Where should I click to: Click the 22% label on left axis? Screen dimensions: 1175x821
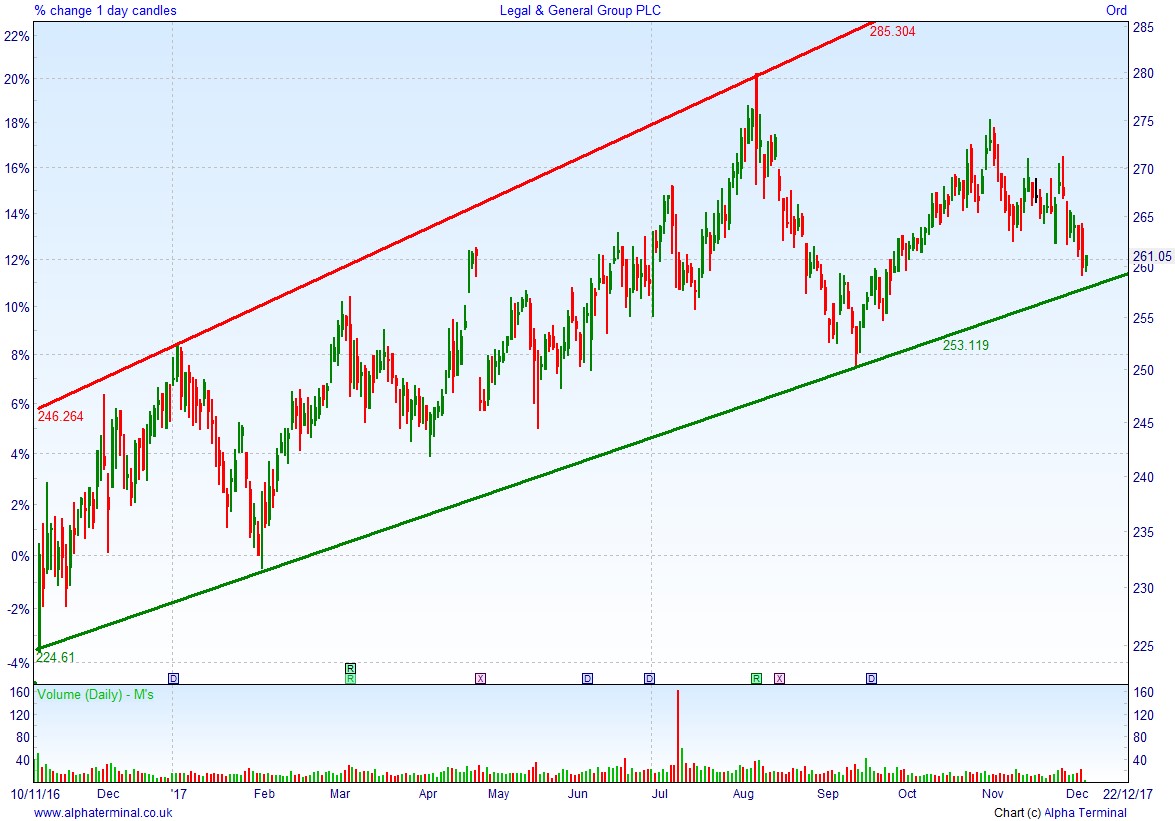point(17,37)
